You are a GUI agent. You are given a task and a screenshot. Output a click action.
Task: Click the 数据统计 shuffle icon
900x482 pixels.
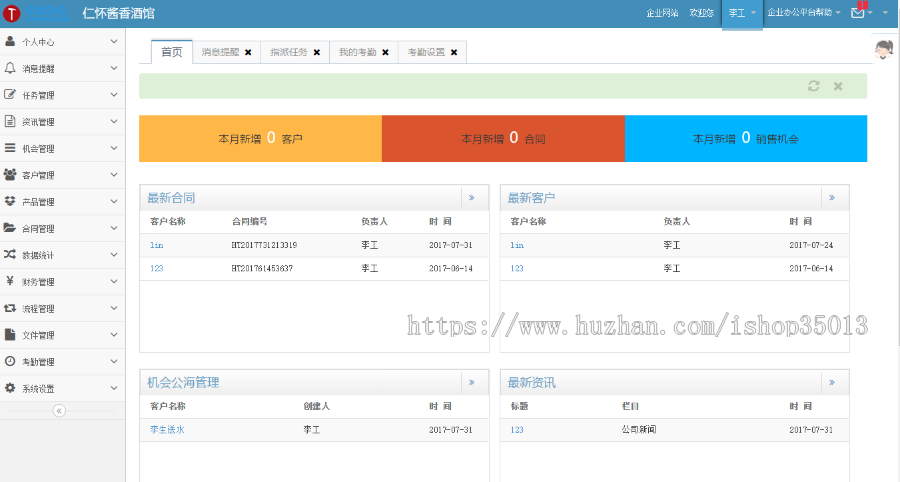pos(10,254)
